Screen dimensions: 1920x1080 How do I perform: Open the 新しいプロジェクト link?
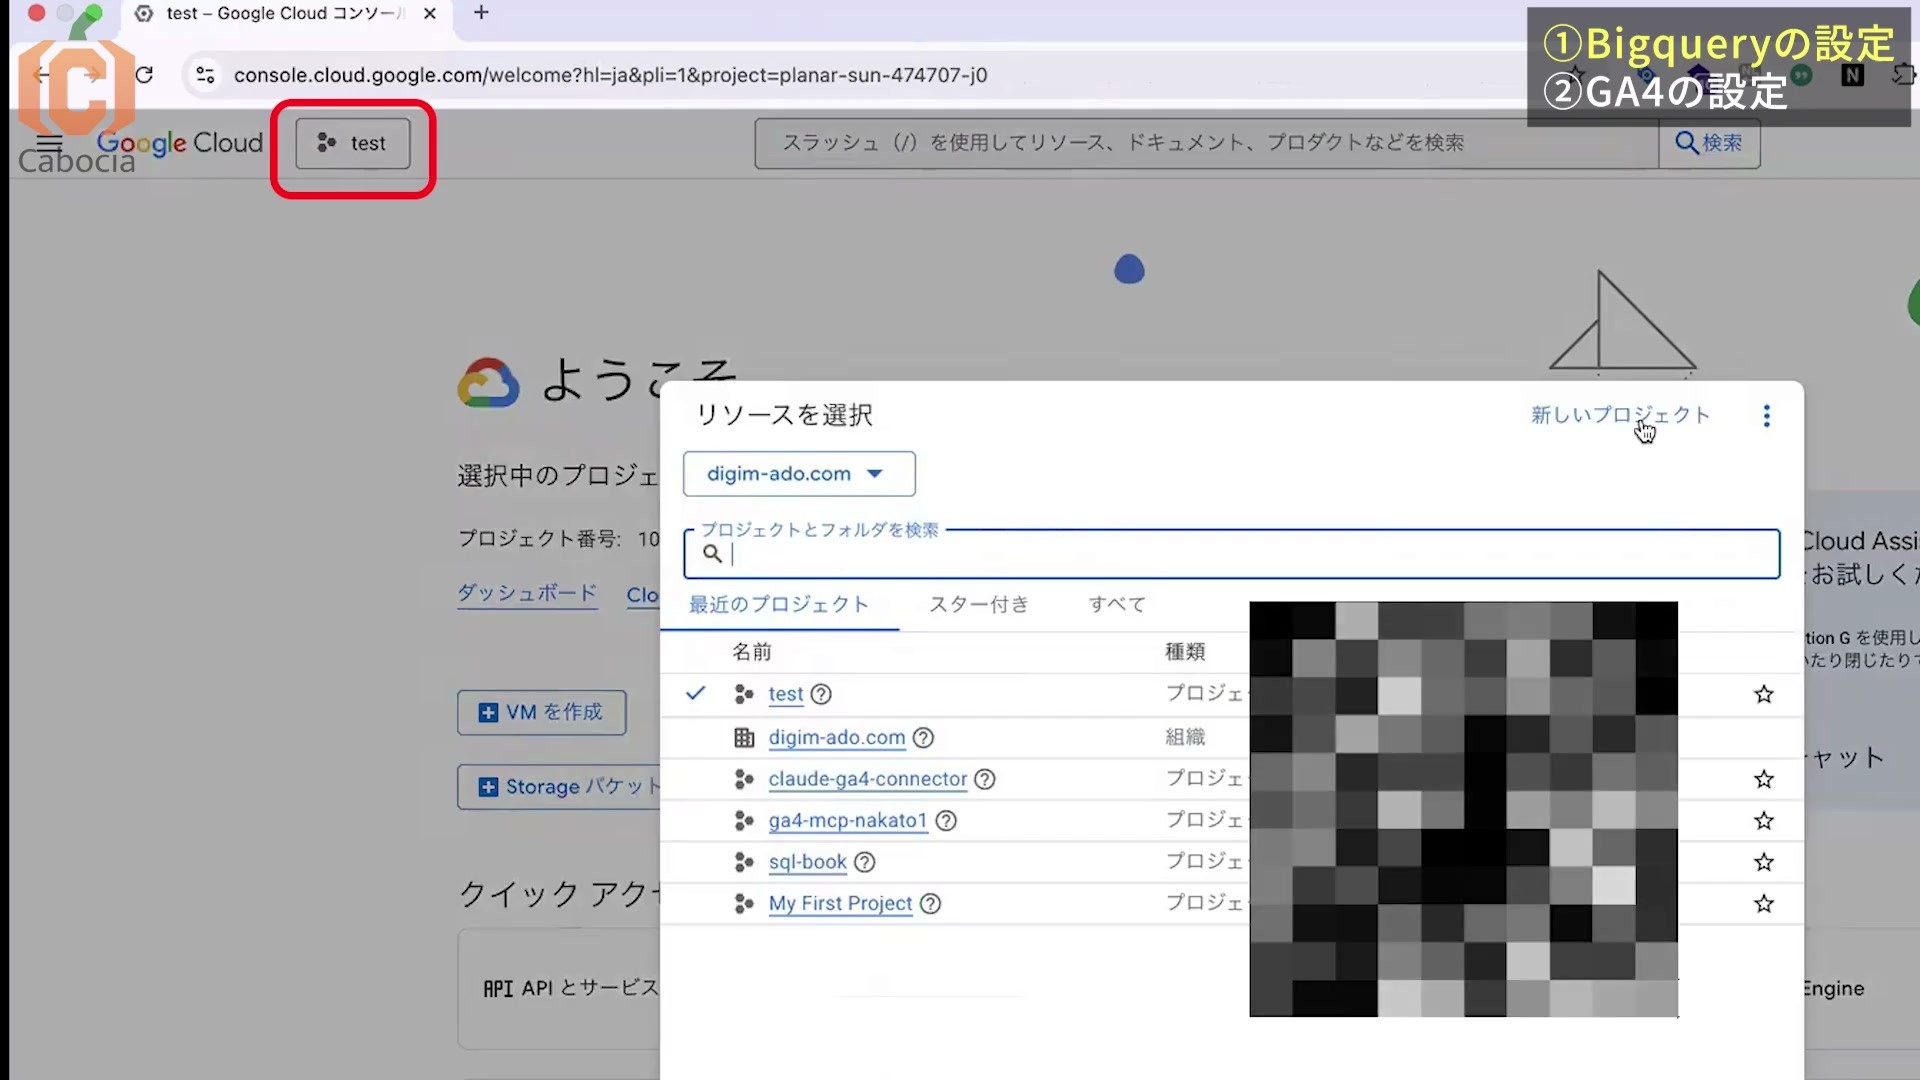click(x=1620, y=415)
